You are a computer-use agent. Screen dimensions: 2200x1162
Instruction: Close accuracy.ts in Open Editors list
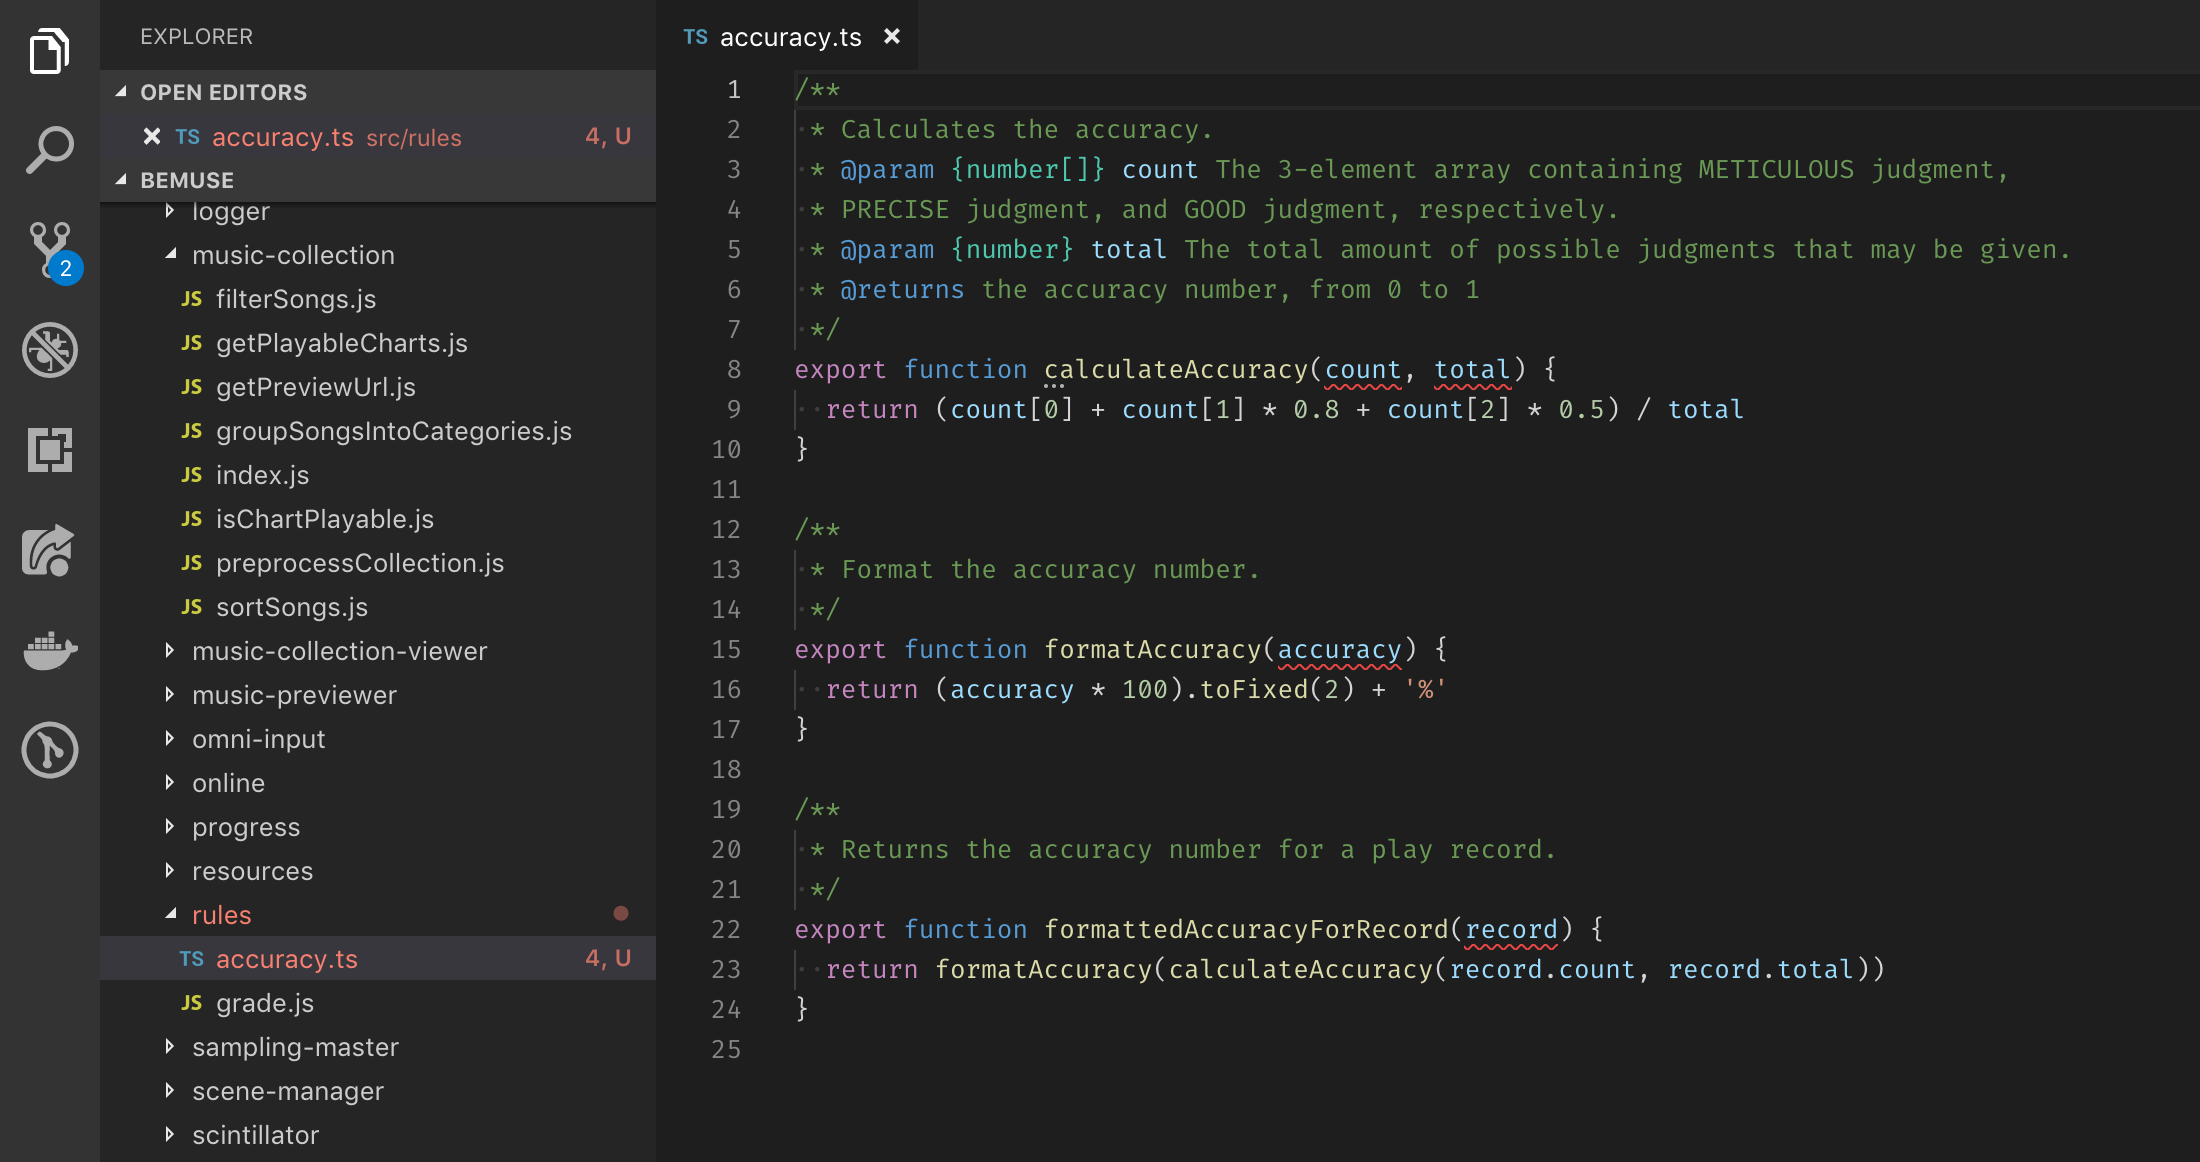pos(152,136)
